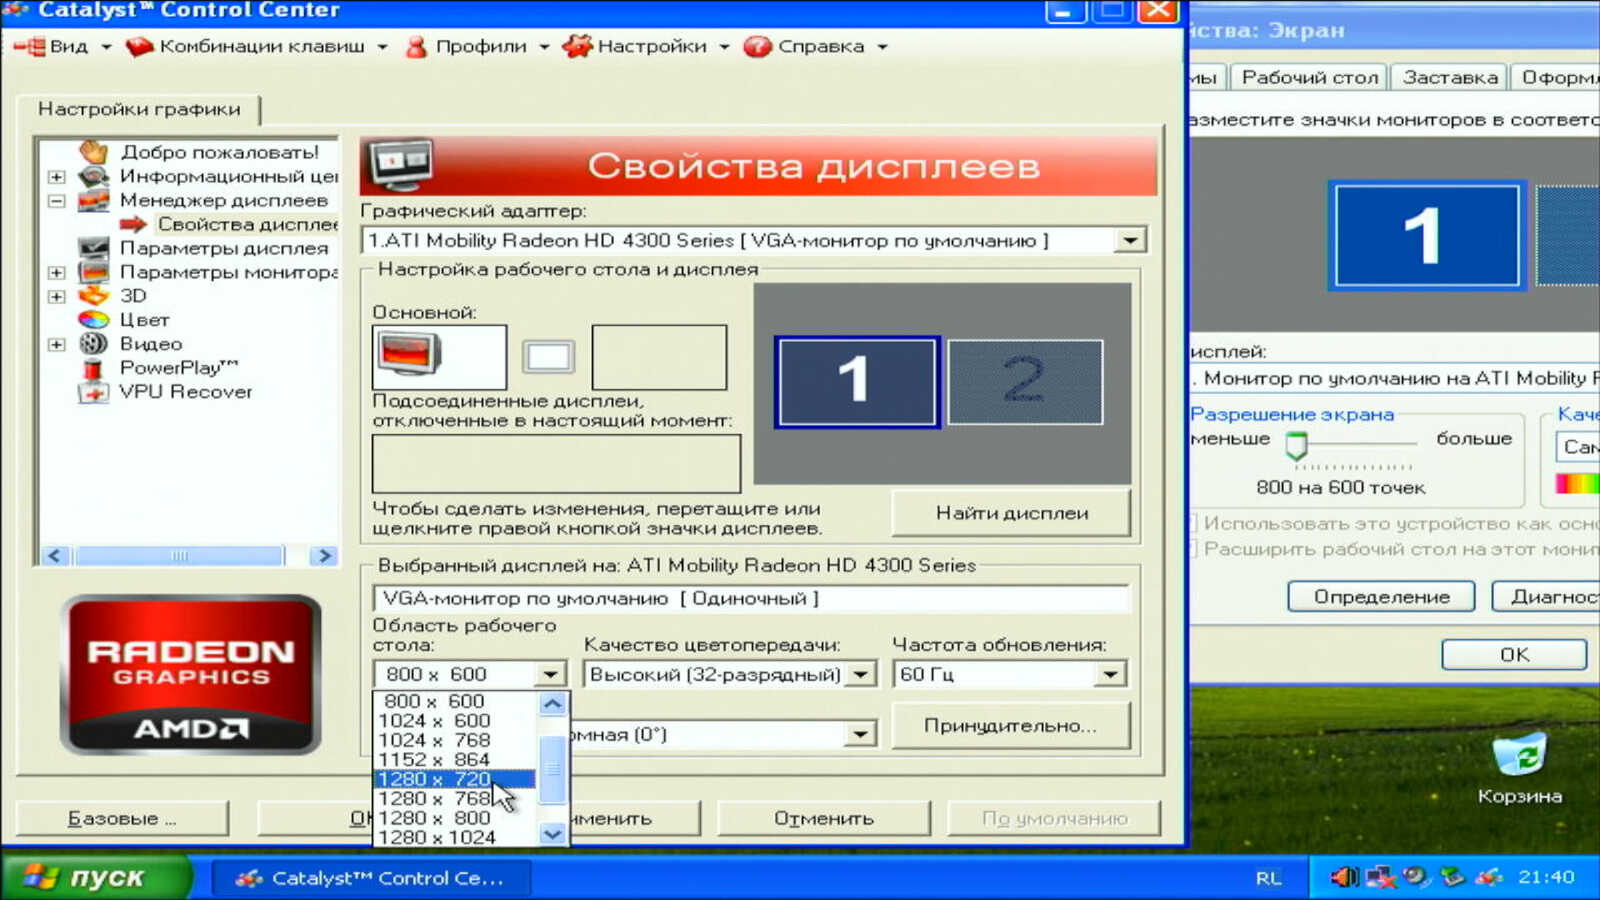Open the Профили menu
1600x900 pixels.
point(478,46)
